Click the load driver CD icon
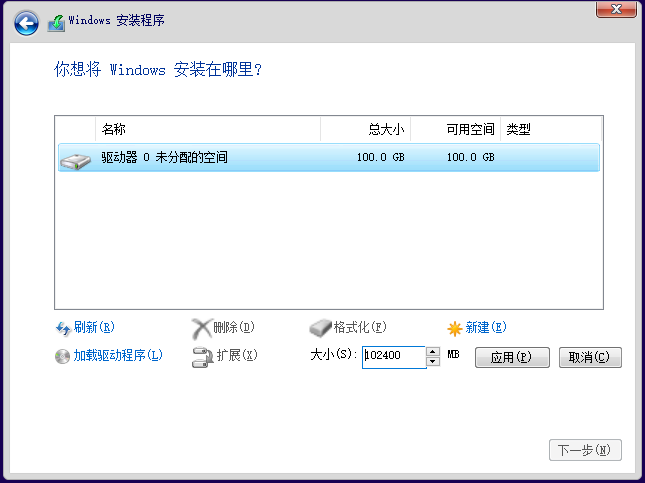This screenshot has width=645, height=483. coord(63,356)
